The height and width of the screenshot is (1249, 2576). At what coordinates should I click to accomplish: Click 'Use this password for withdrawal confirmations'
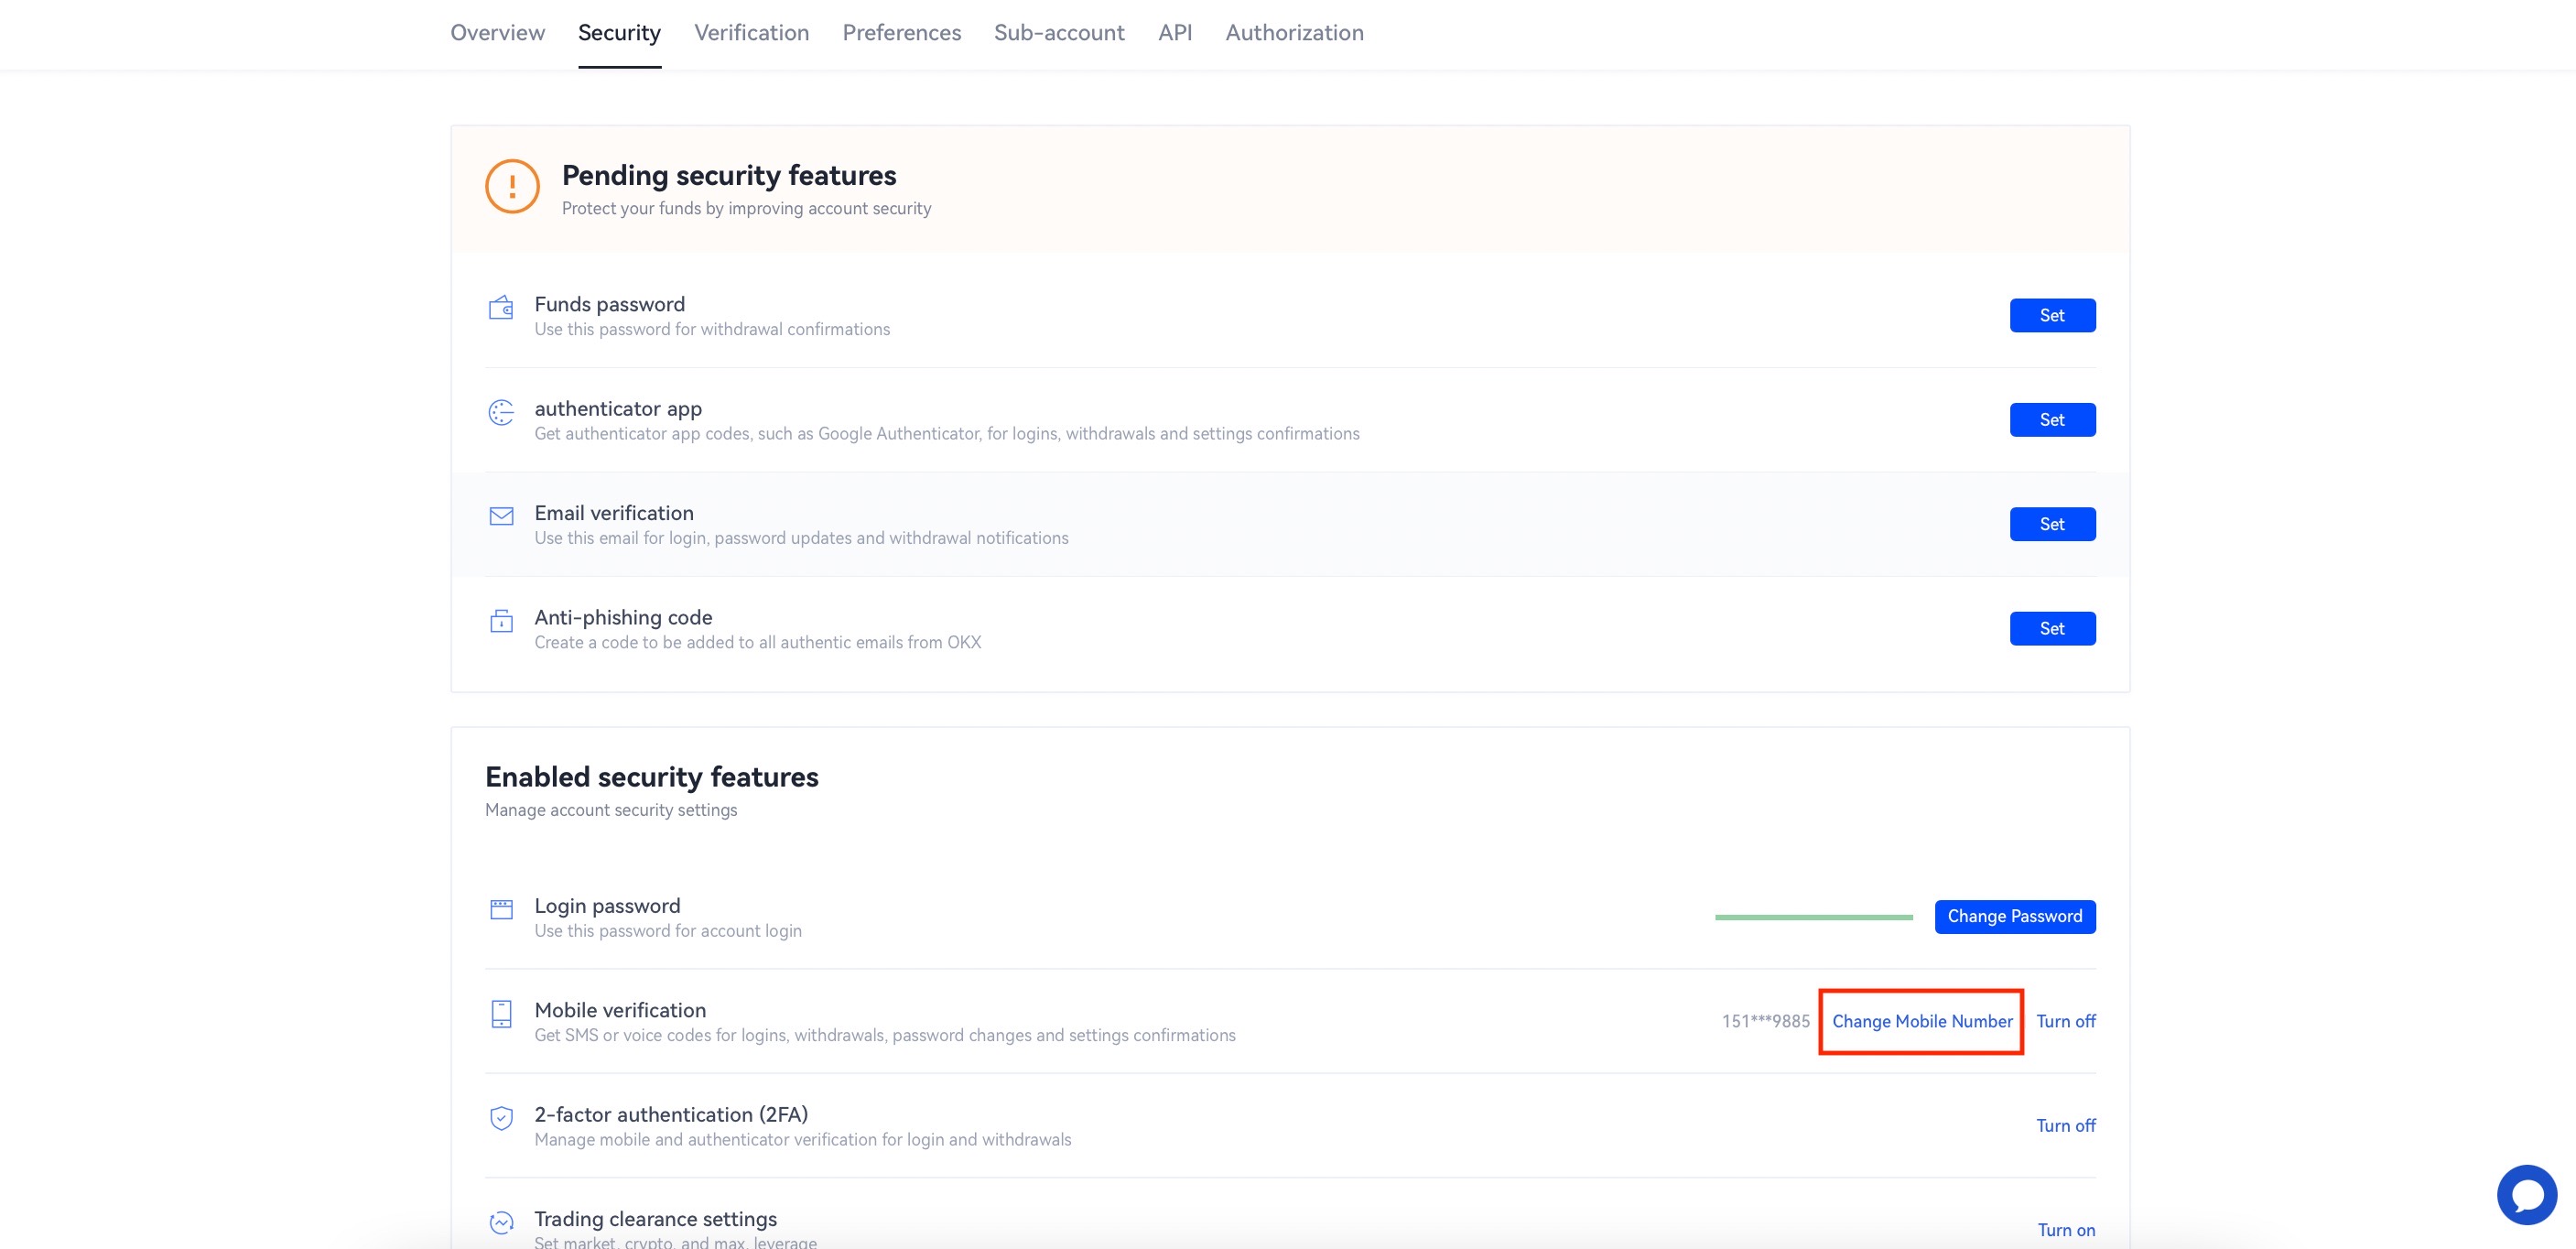(711, 330)
